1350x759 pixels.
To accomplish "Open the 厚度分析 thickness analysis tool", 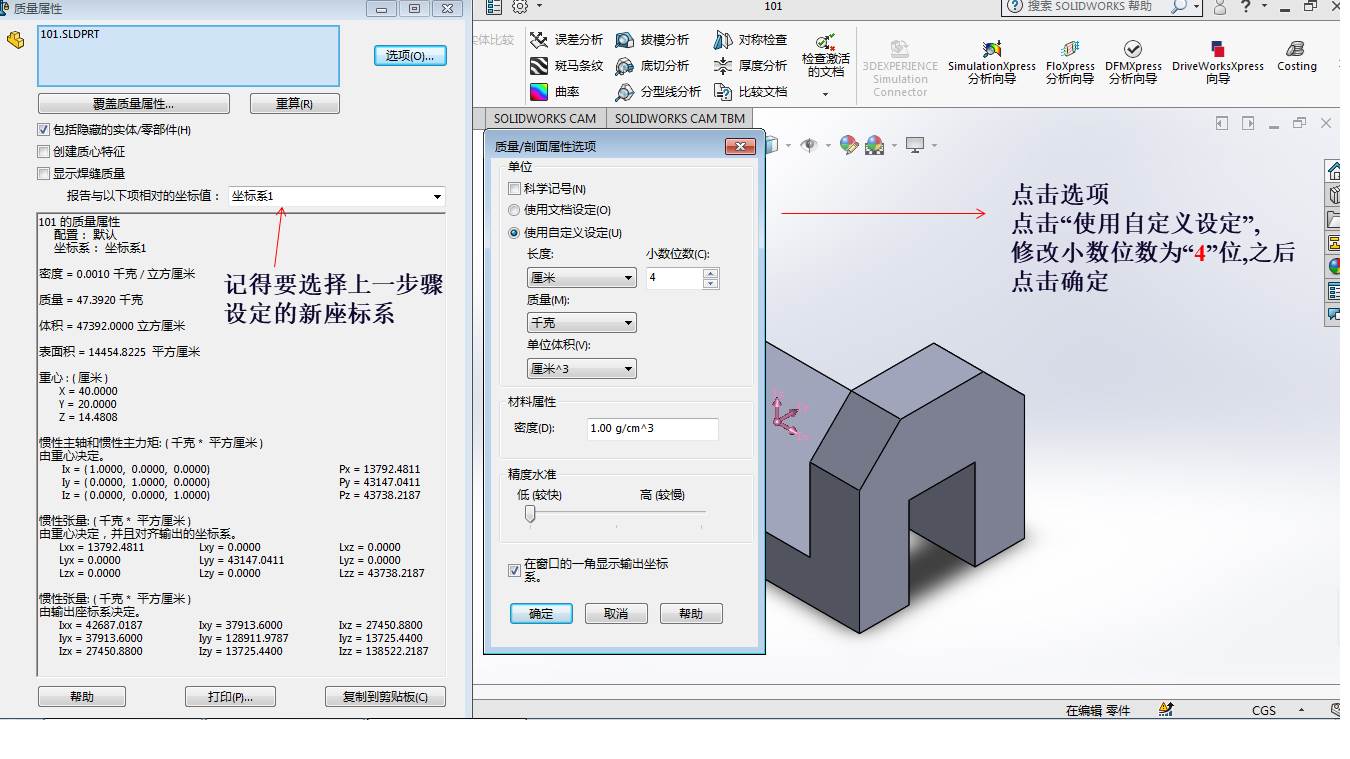I will coord(750,66).
